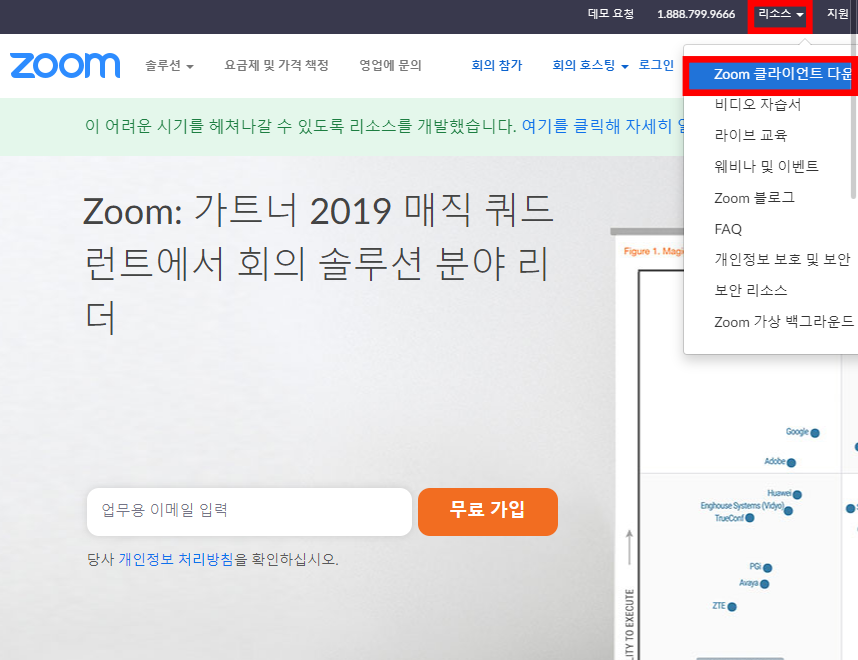
Task: Select 라이브 교육 menu item
Action: [x=751, y=135]
